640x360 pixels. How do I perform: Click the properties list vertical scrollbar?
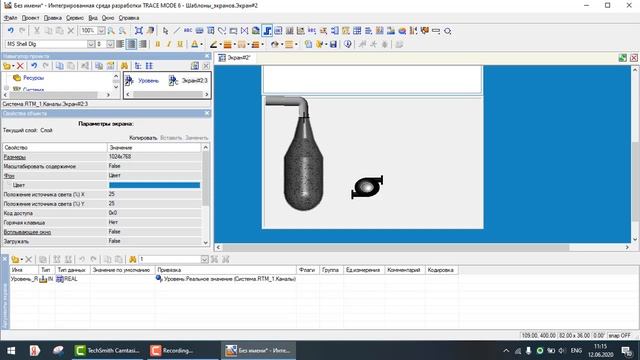(206, 194)
